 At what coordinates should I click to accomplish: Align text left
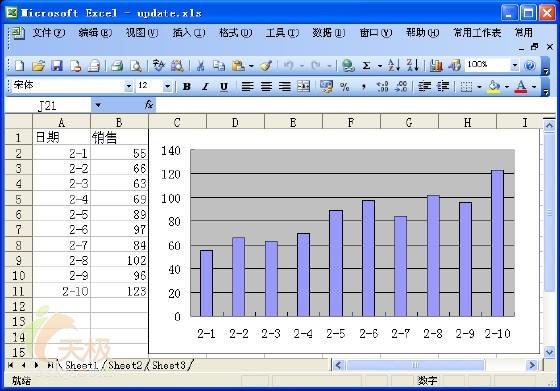pos(247,86)
